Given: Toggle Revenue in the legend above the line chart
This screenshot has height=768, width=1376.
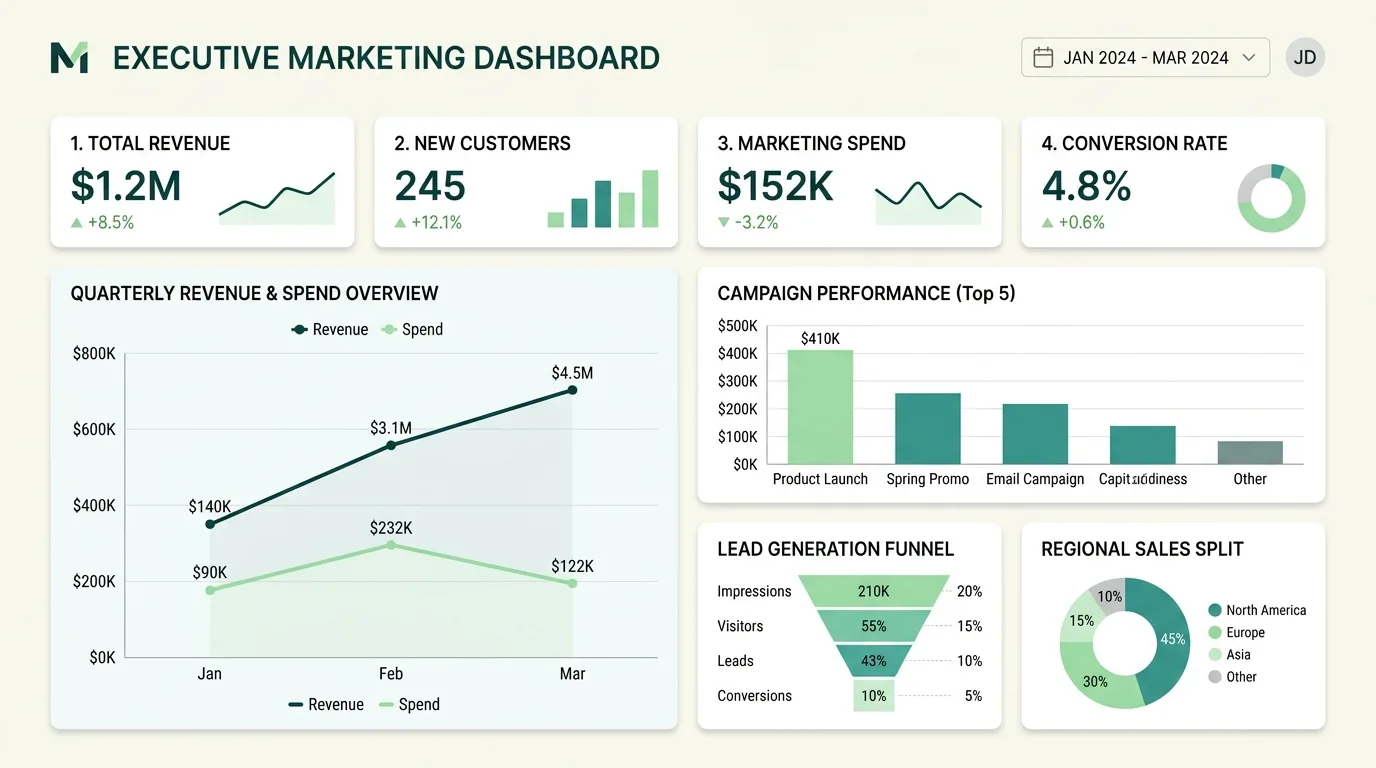Looking at the screenshot, I should 330,329.
